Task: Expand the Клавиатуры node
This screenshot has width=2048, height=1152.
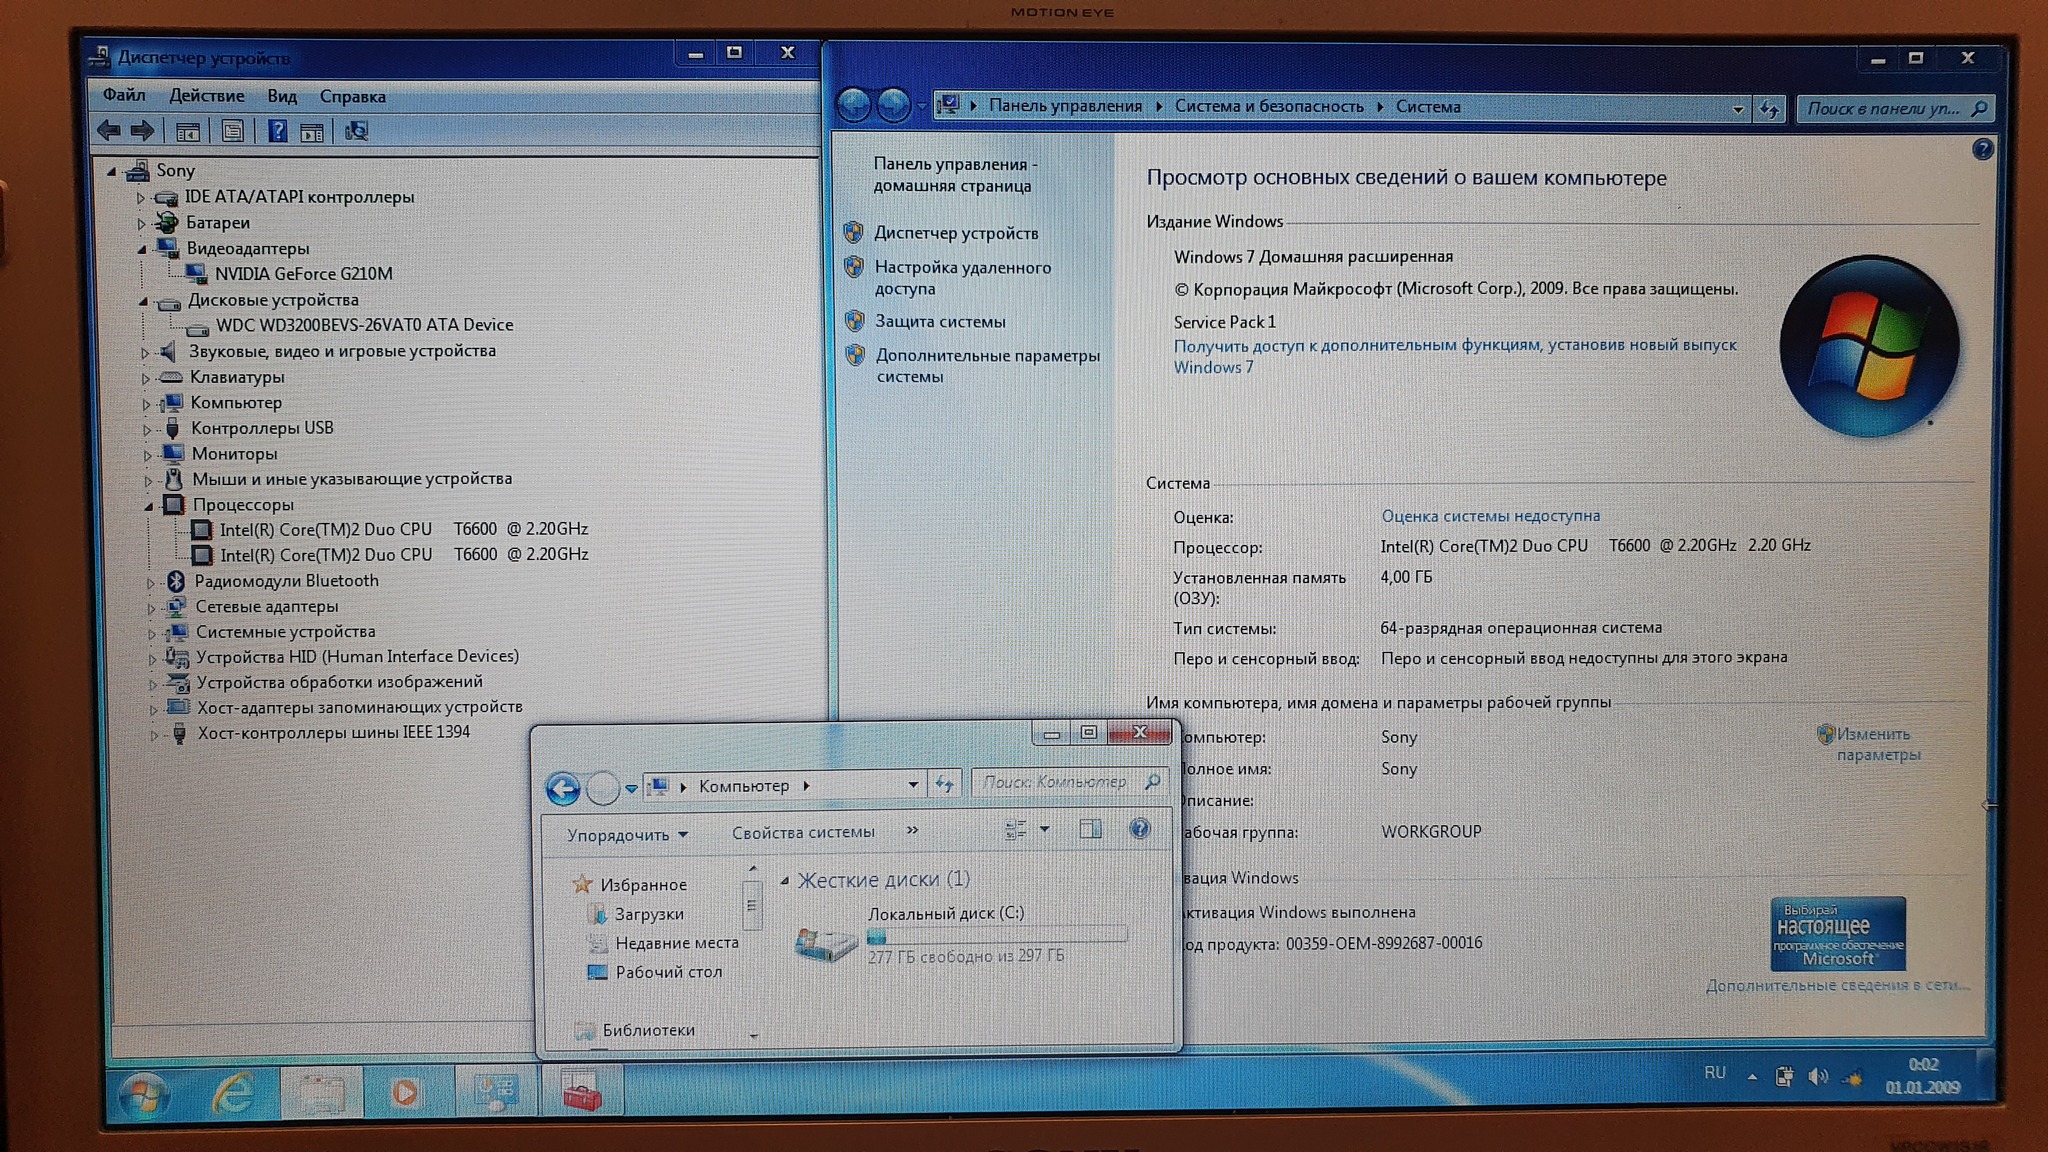Action: (x=145, y=378)
